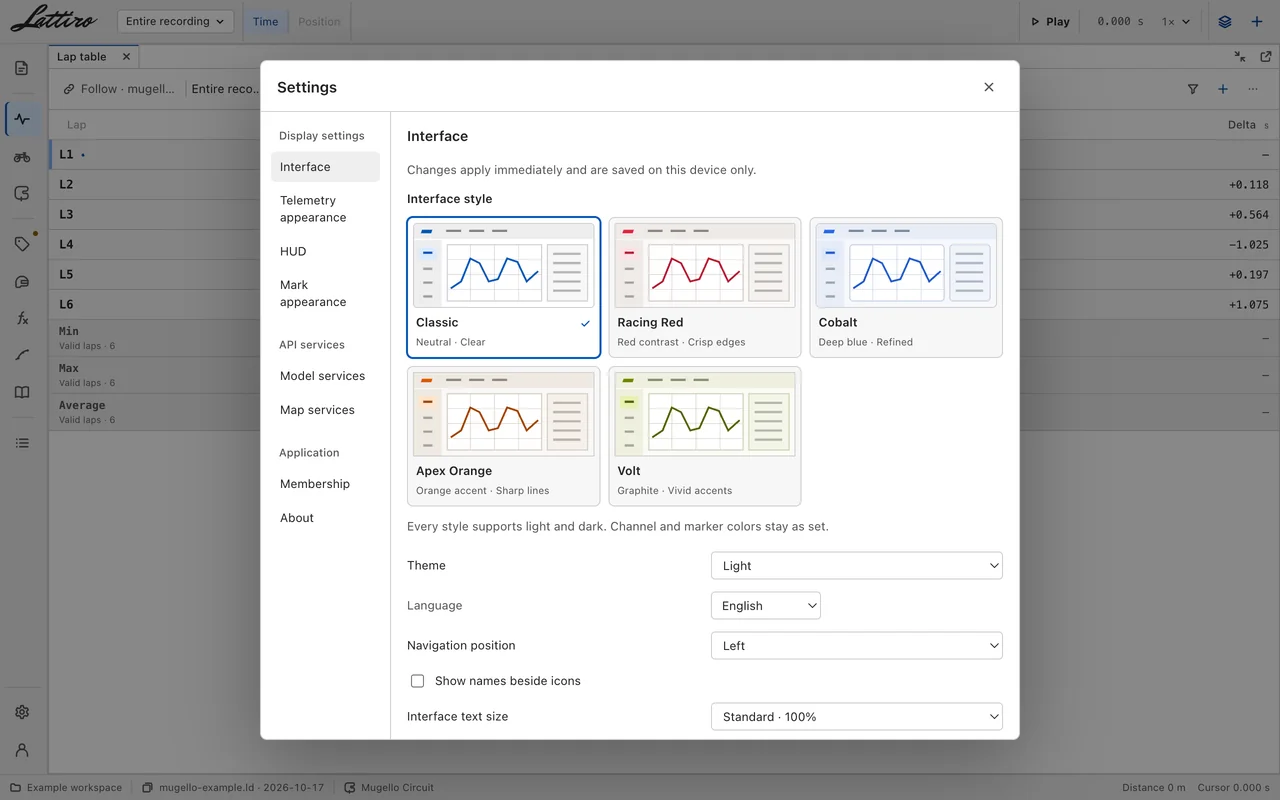Open Model services settings
This screenshot has height=800, width=1280.
[x=325, y=376]
